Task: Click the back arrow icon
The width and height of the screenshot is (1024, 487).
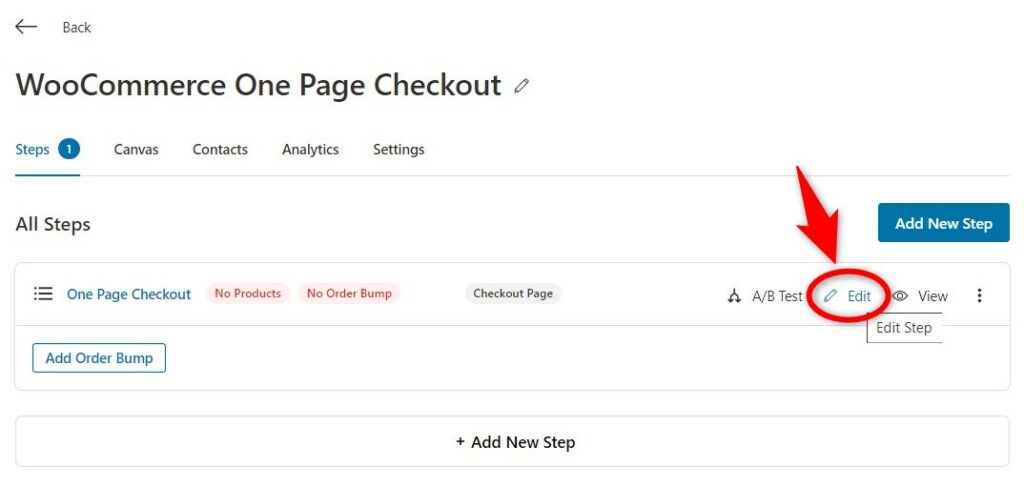Action: tap(26, 27)
